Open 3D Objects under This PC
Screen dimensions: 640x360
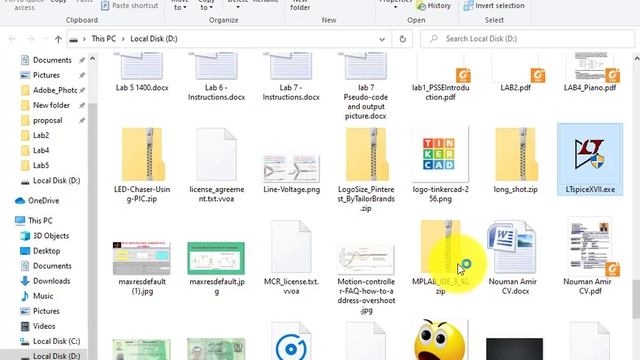click(x=51, y=236)
